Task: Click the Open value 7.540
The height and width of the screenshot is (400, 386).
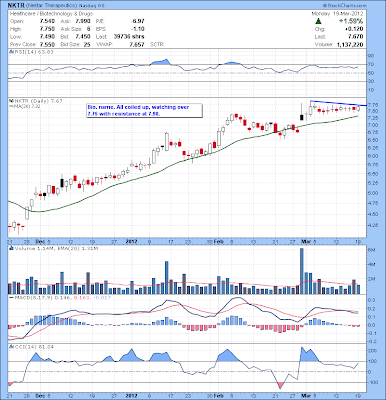Action: coord(47,21)
